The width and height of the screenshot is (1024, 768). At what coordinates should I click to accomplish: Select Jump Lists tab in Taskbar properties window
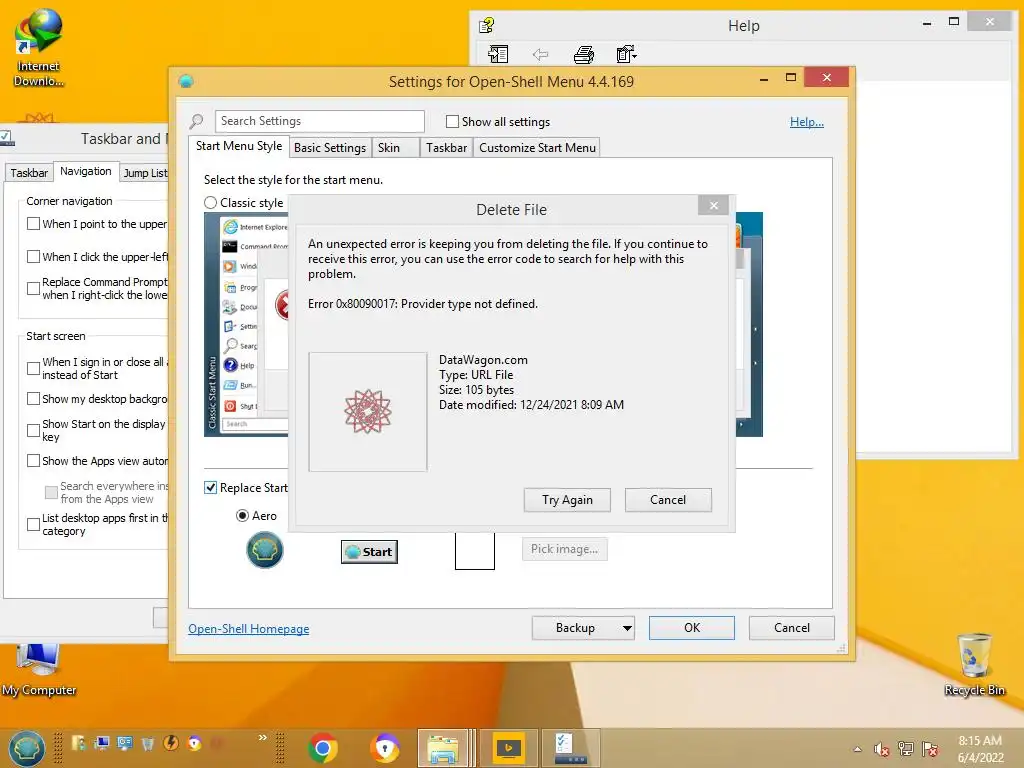pyautogui.click(x=145, y=173)
